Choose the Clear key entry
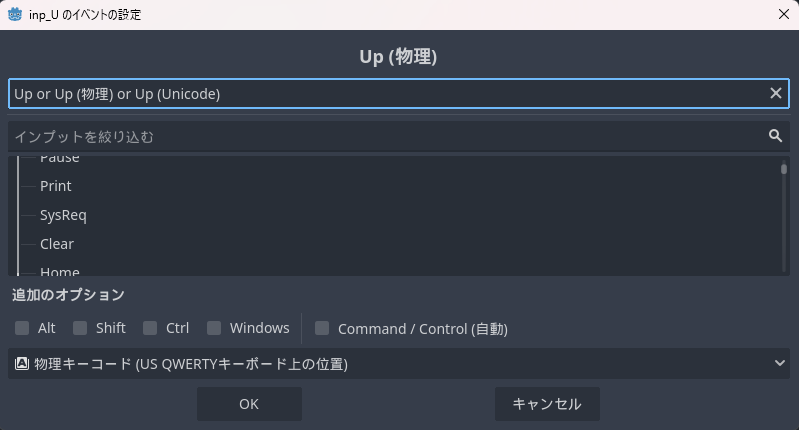 (57, 244)
